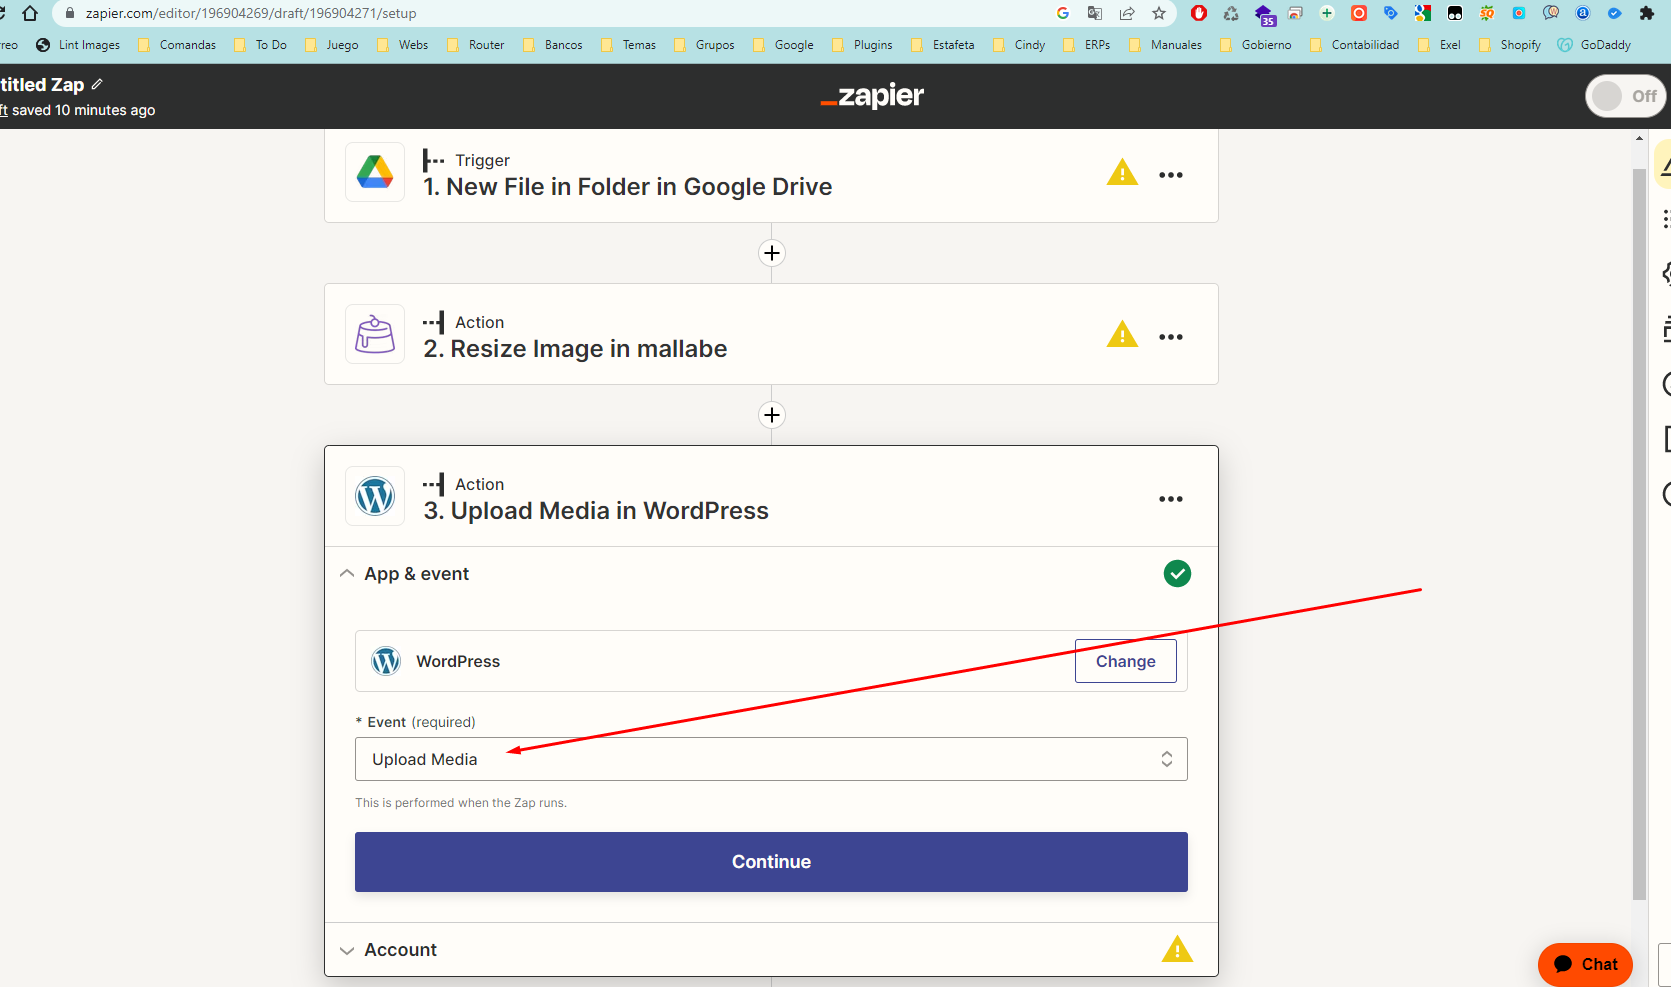Open the Router bookmarks folder
This screenshot has width=1671, height=987.
coord(476,45)
